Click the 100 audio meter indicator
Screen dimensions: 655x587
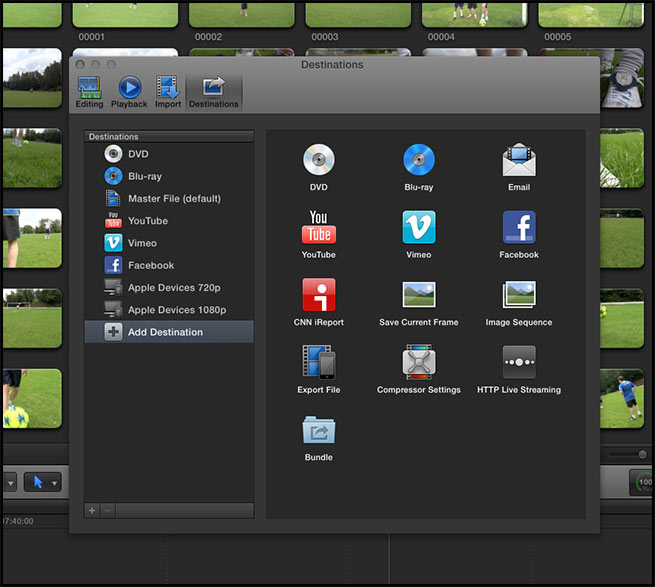click(x=642, y=483)
